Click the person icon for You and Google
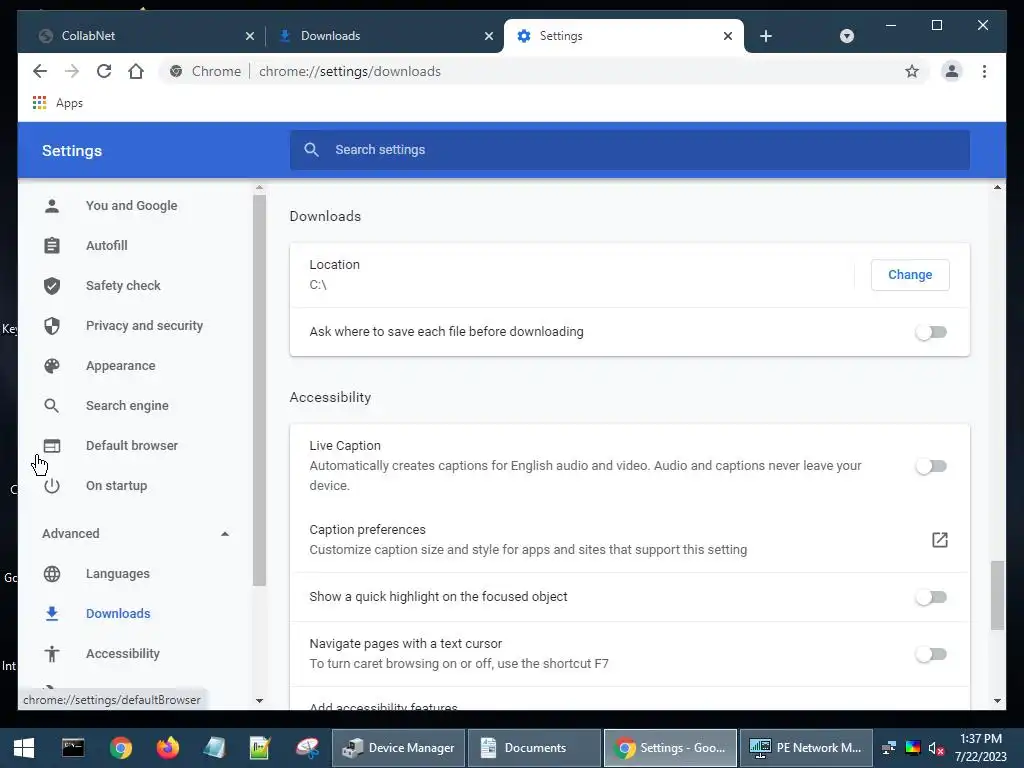The image size is (1024, 768). click(52, 206)
